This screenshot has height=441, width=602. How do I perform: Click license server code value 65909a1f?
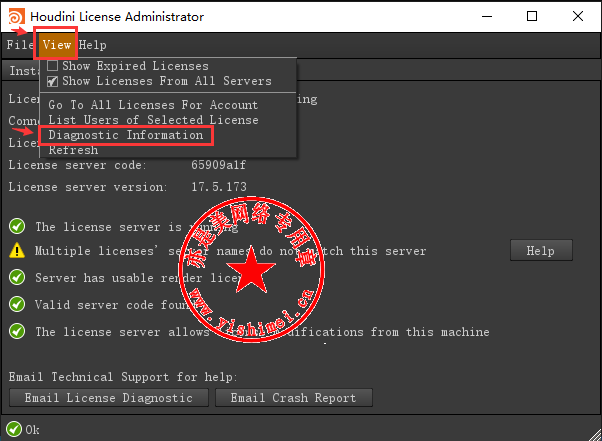pos(218,165)
